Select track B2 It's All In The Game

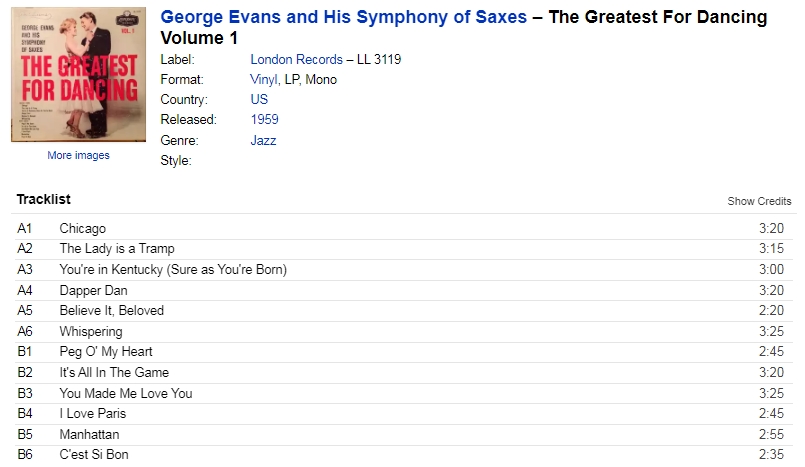(402, 373)
